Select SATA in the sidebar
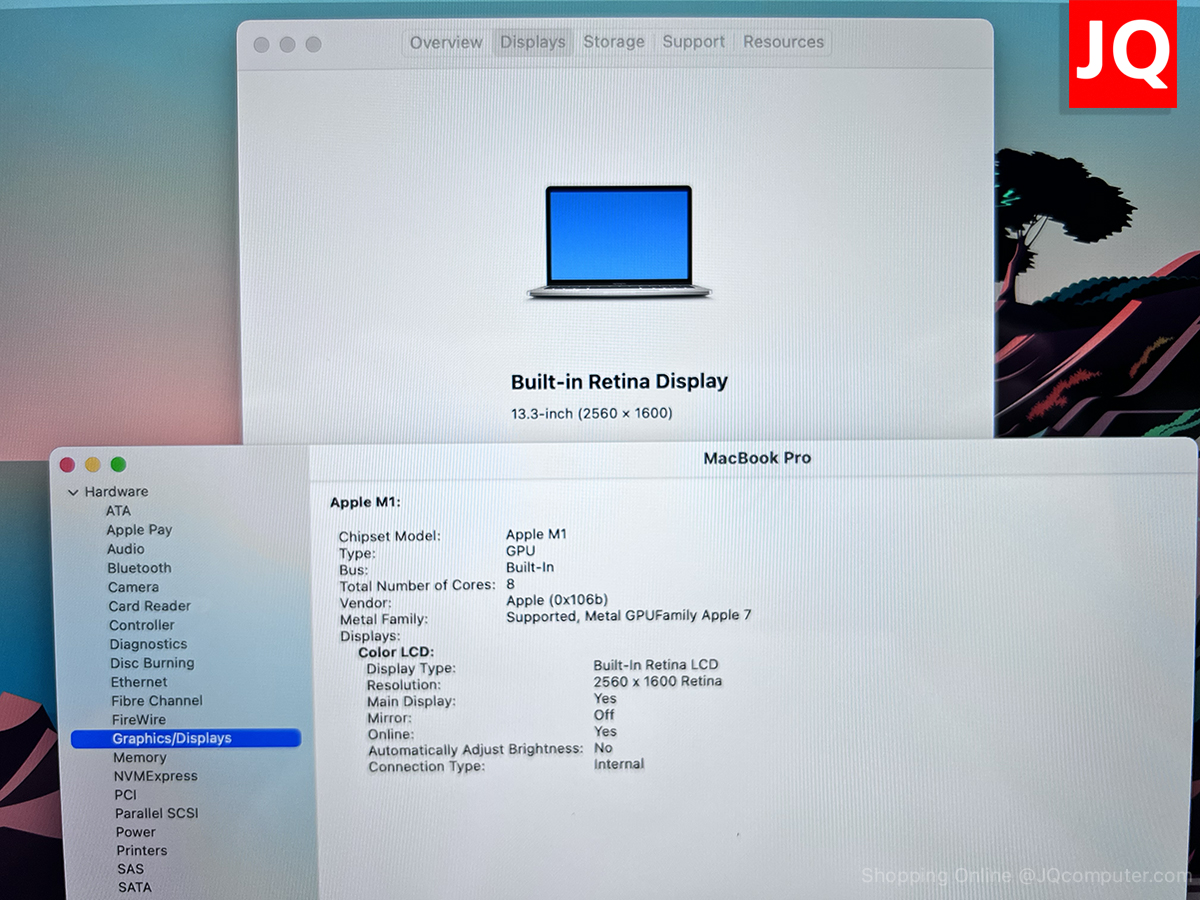Image resolution: width=1200 pixels, height=900 pixels. [134, 887]
